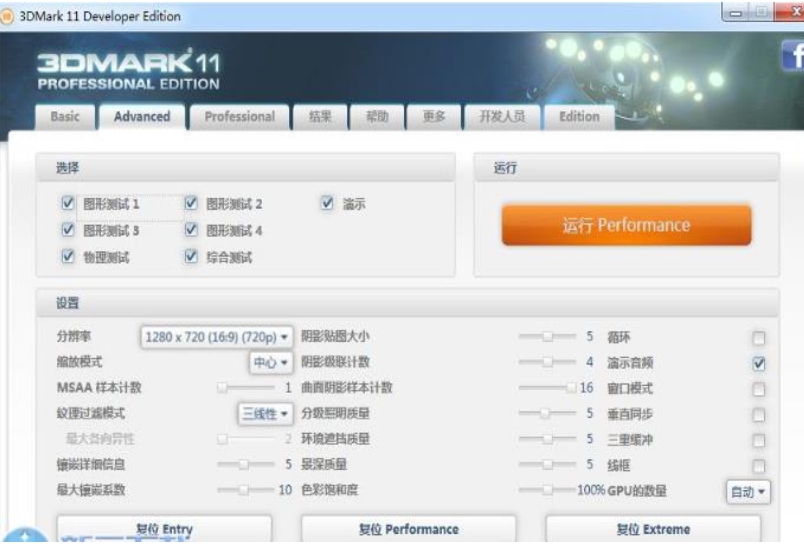Click the 100% saturation value
Viewport: 804px width, 546px height.
591,490
